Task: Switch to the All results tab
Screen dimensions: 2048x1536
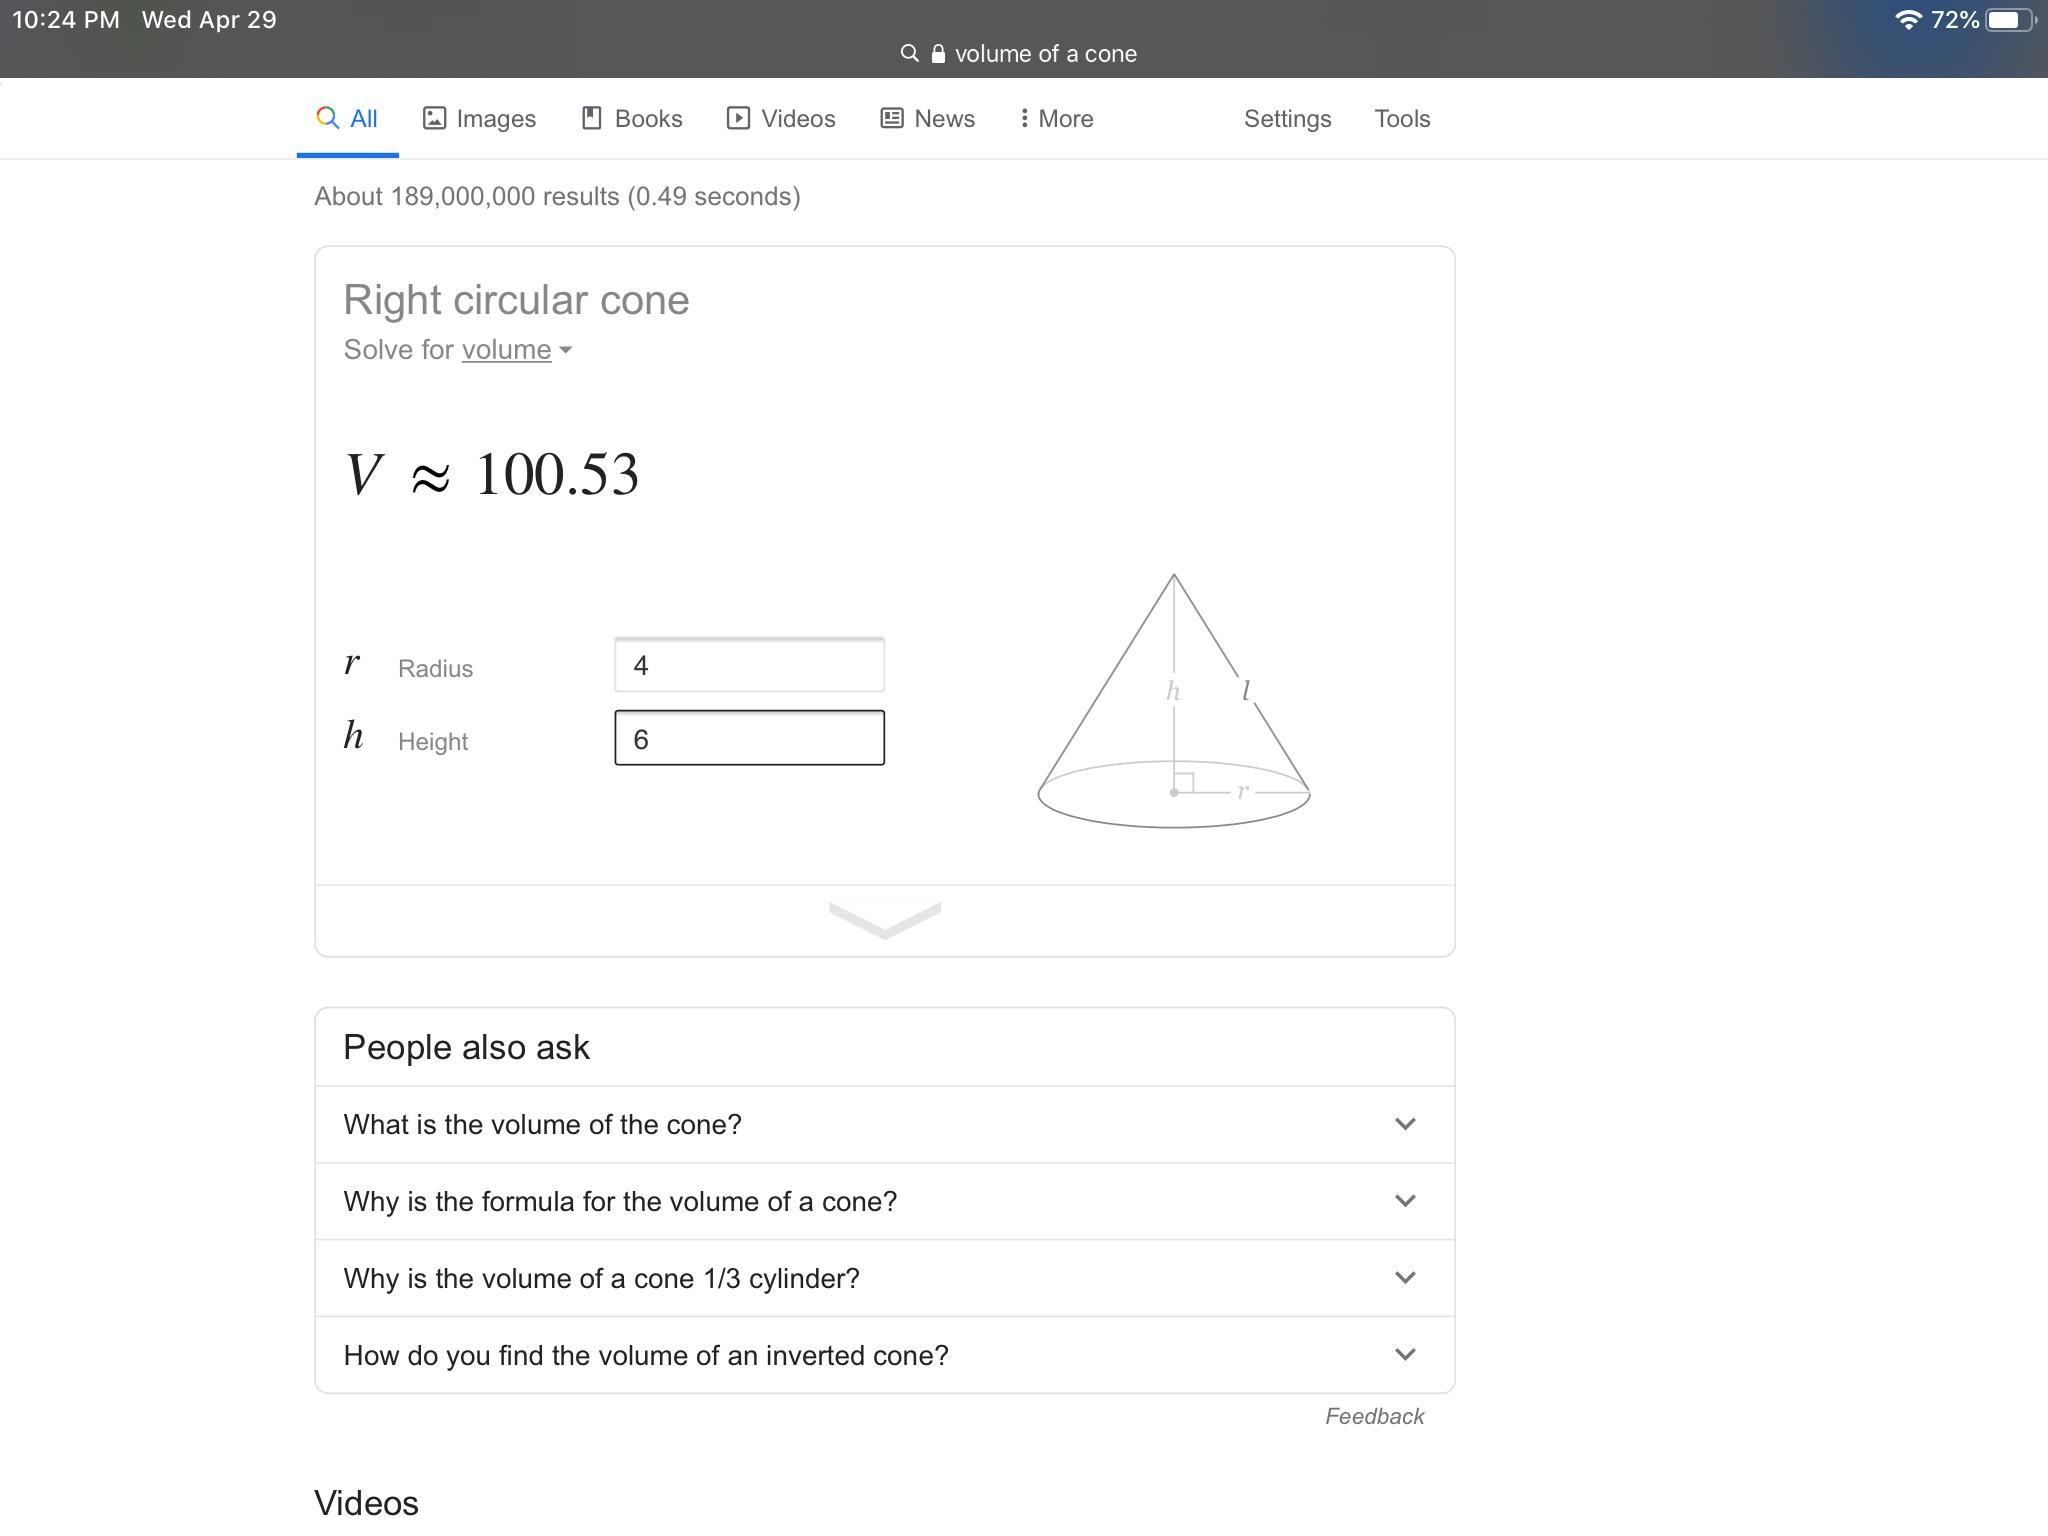Action: [x=347, y=118]
